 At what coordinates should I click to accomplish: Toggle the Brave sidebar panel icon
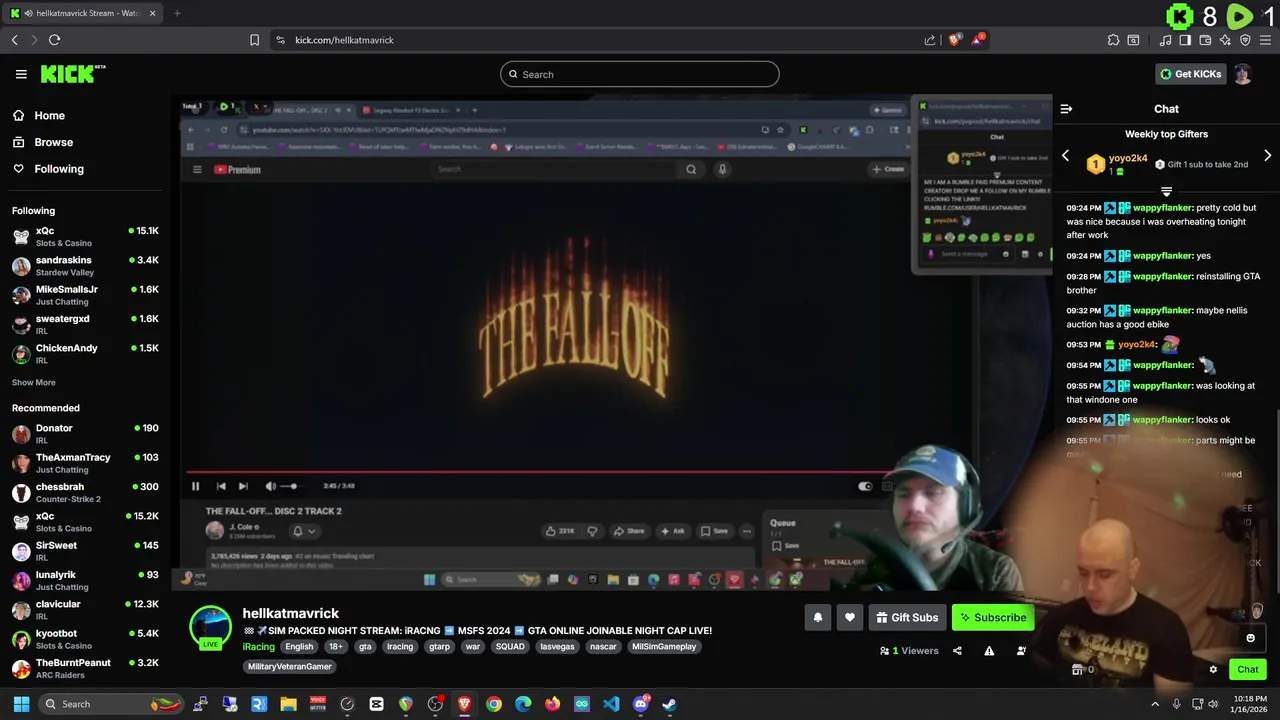pos(1185,40)
